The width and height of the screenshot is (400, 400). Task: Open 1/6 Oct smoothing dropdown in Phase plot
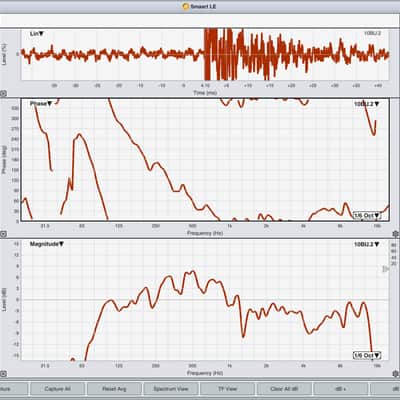click(367, 216)
